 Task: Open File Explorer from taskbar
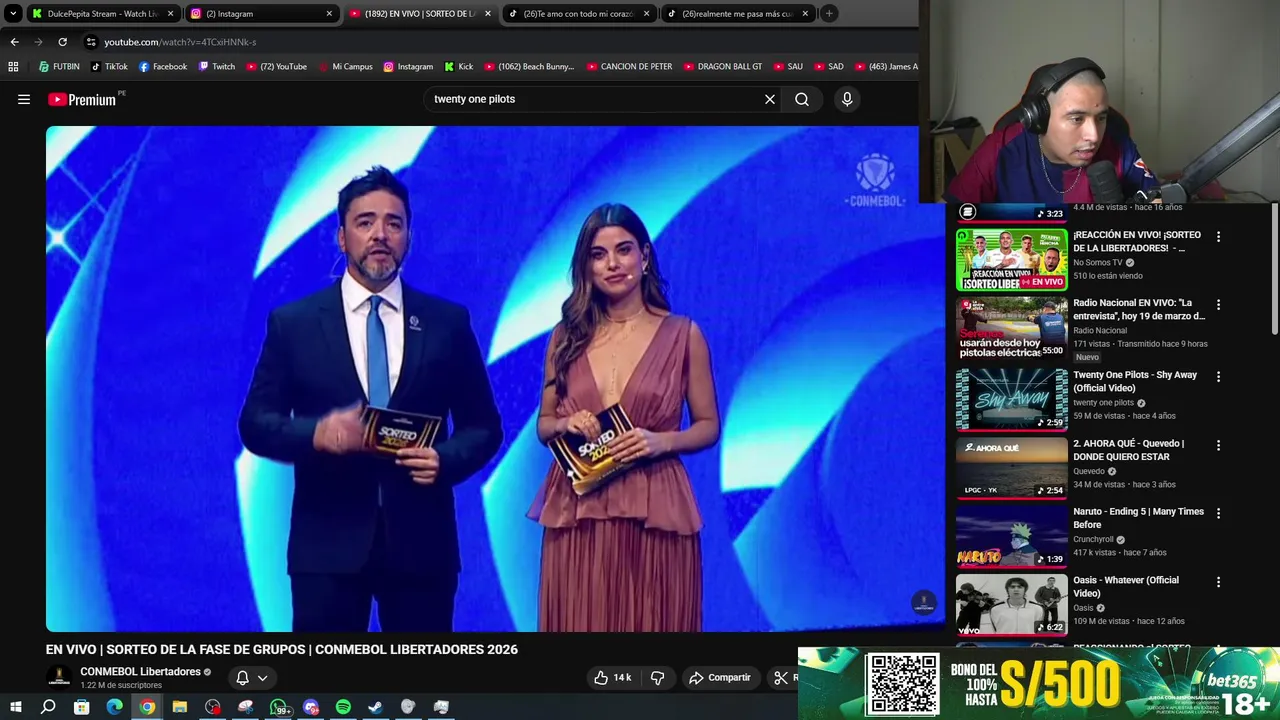point(179,707)
